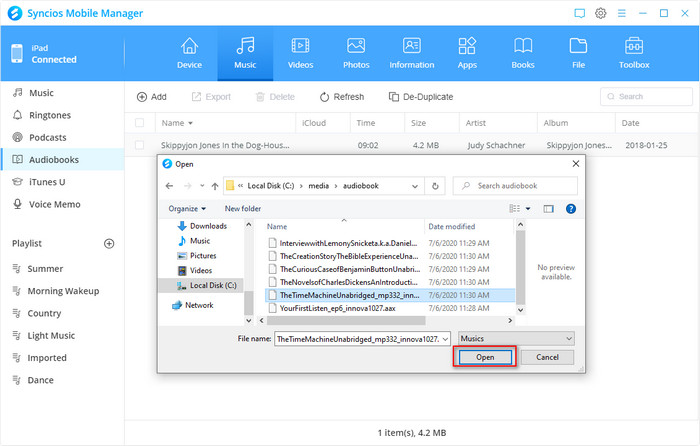Open the feedback message icon in title bar
The height and width of the screenshot is (446, 700).
[579, 13]
